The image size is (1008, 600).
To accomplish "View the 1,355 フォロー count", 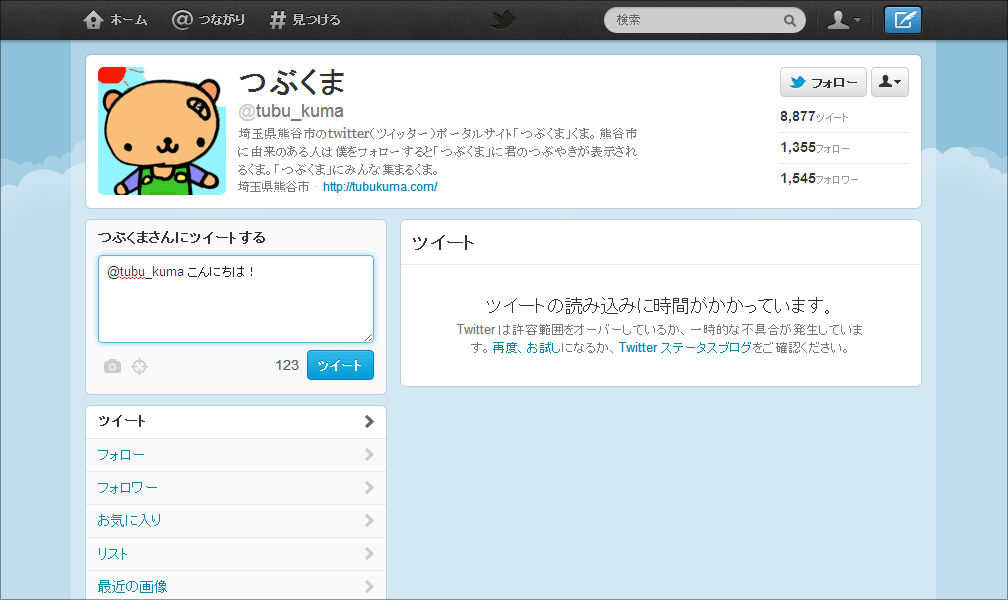I will 814,147.
